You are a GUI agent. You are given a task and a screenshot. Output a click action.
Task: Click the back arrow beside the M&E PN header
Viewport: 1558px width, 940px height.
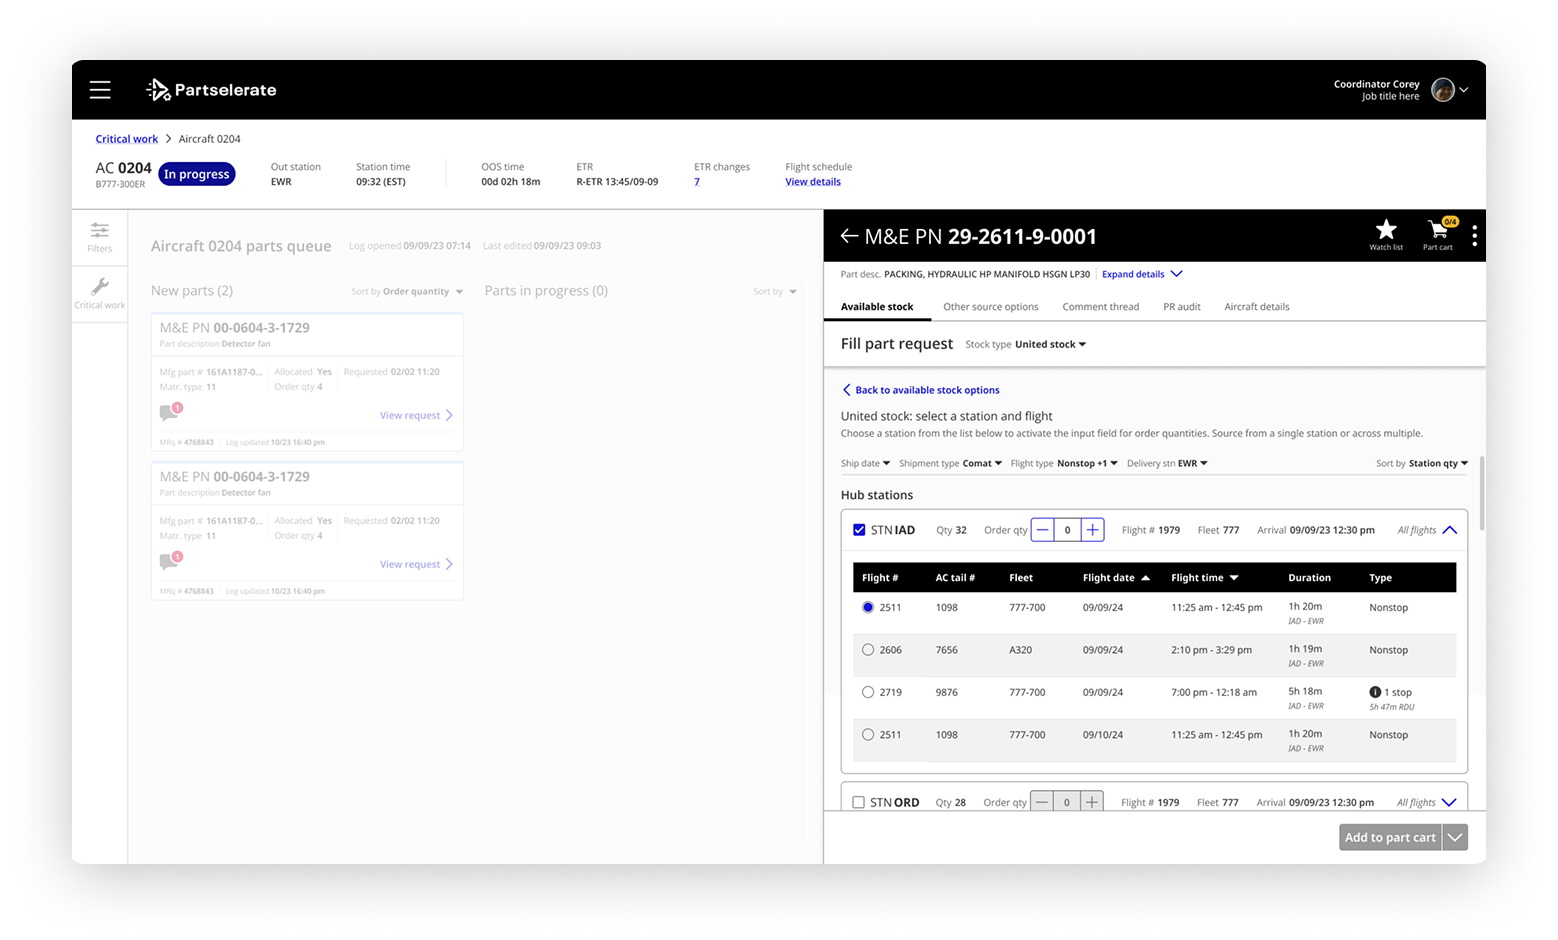pos(849,236)
